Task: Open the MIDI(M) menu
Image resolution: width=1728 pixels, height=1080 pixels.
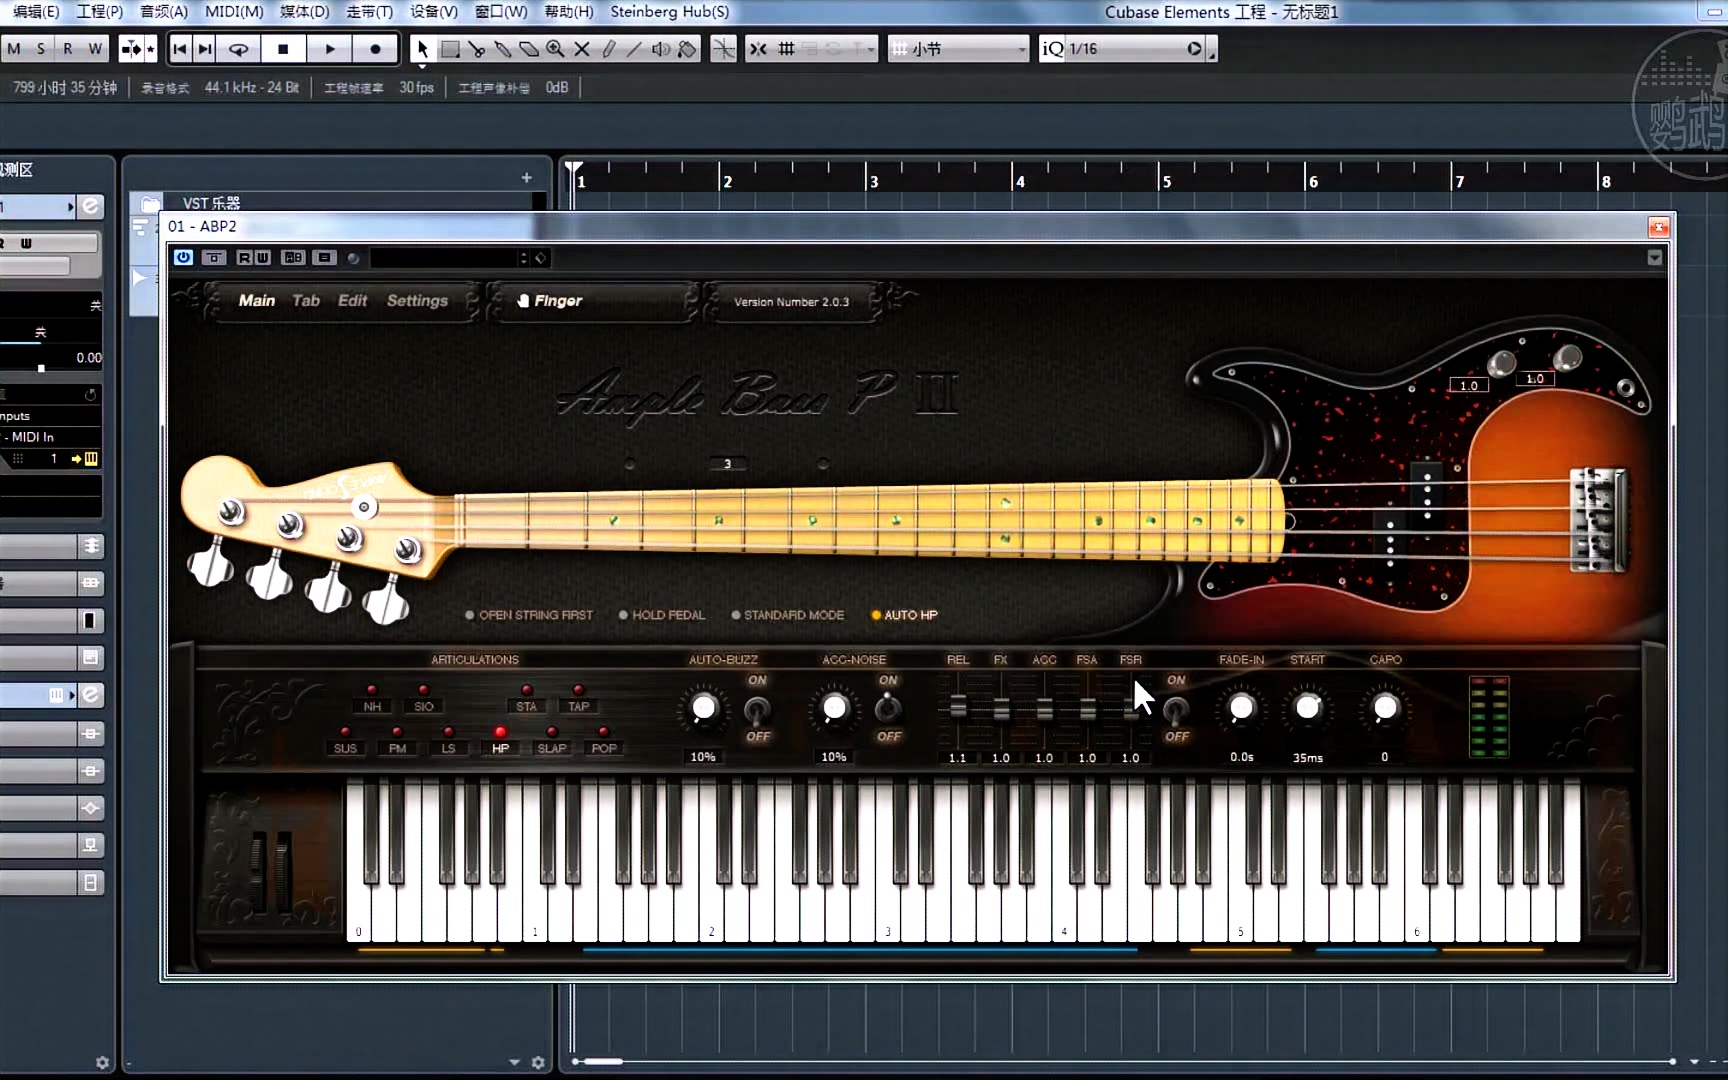Action: (234, 12)
